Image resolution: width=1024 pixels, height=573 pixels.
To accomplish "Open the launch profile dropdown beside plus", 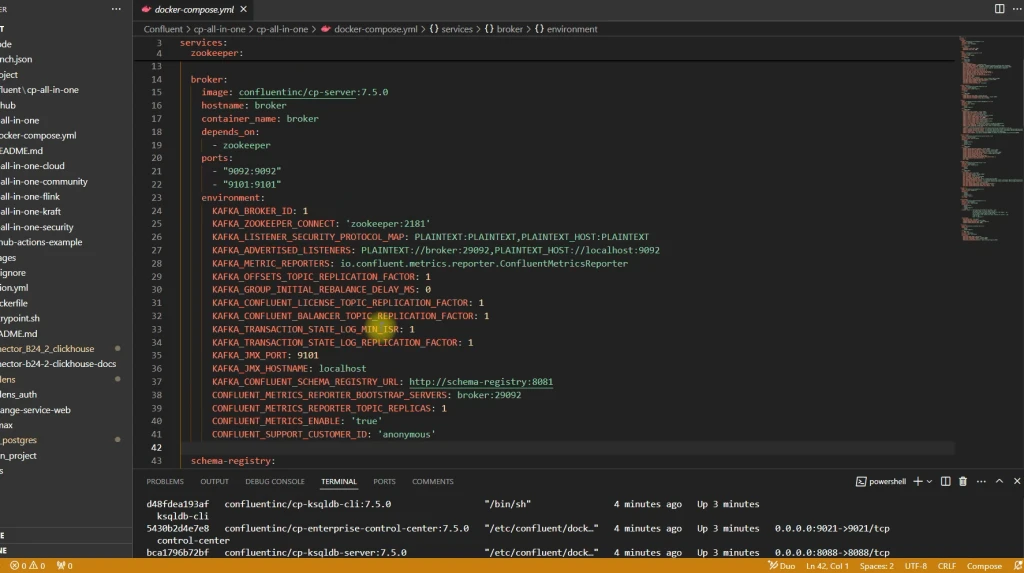I will pyautogui.click(x=929, y=481).
